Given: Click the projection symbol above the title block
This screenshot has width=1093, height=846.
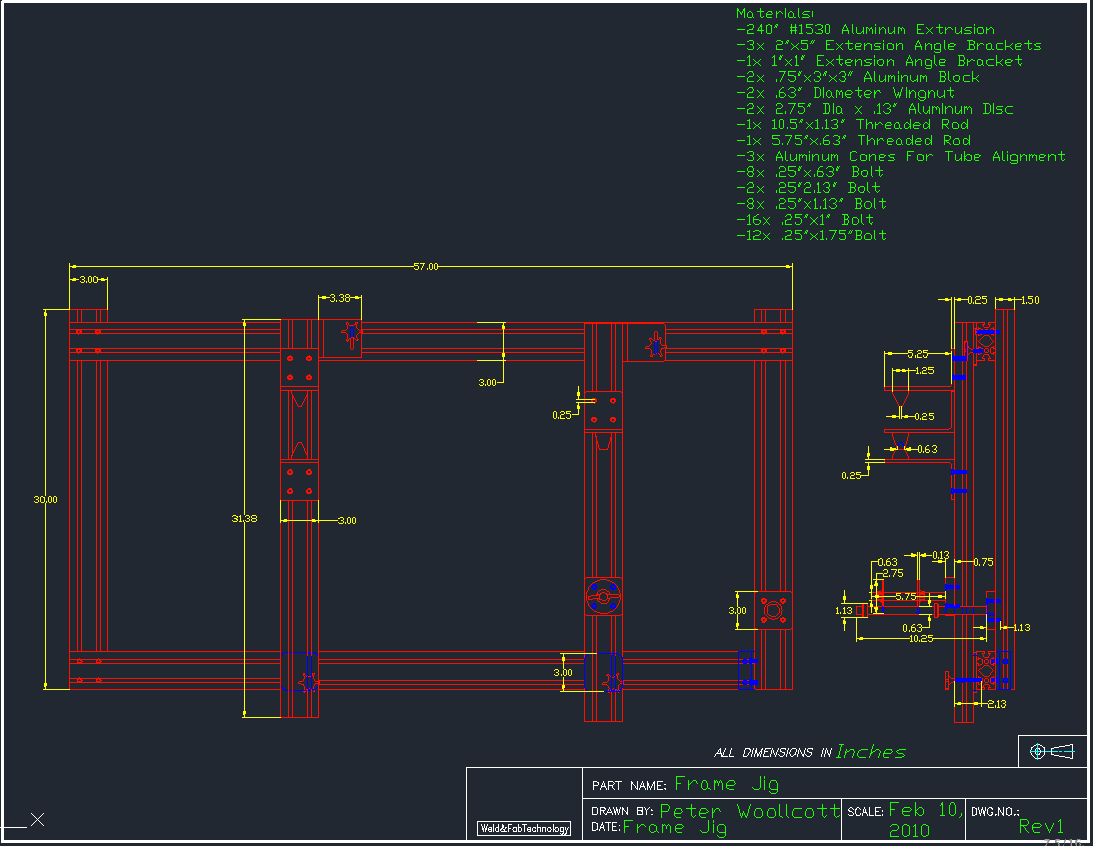Looking at the screenshot, I should [1051, 750].
